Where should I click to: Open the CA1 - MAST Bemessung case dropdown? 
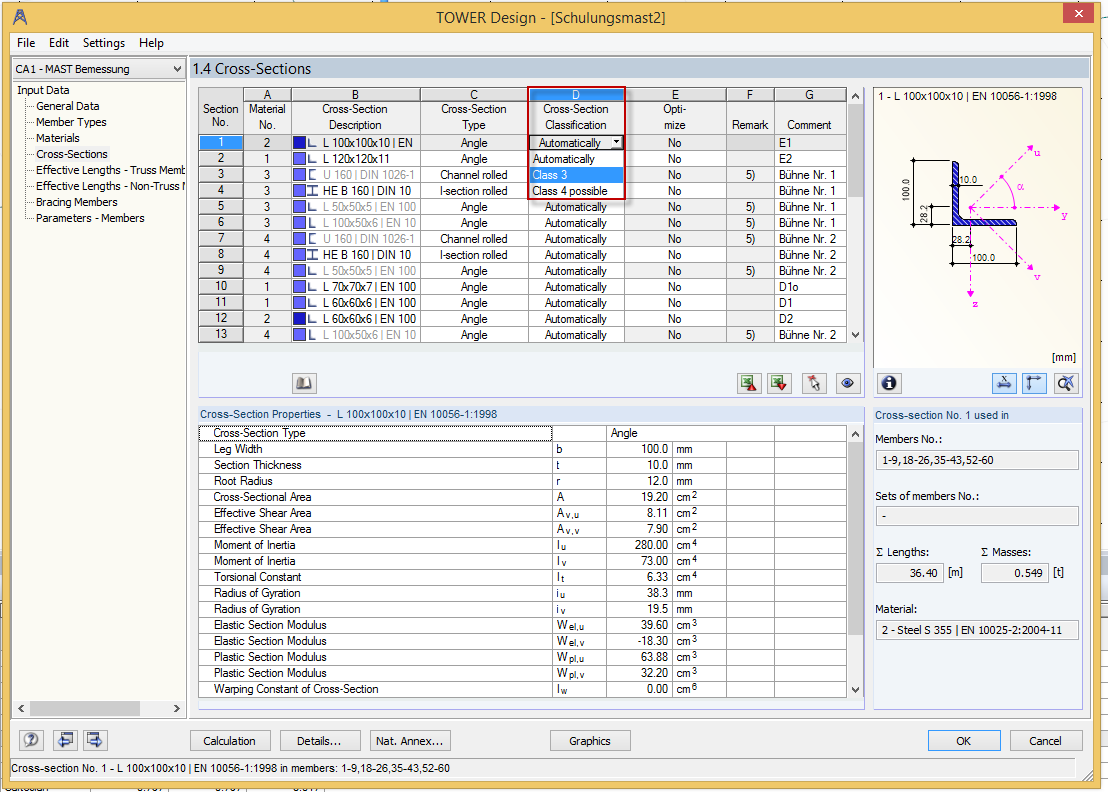98,69
